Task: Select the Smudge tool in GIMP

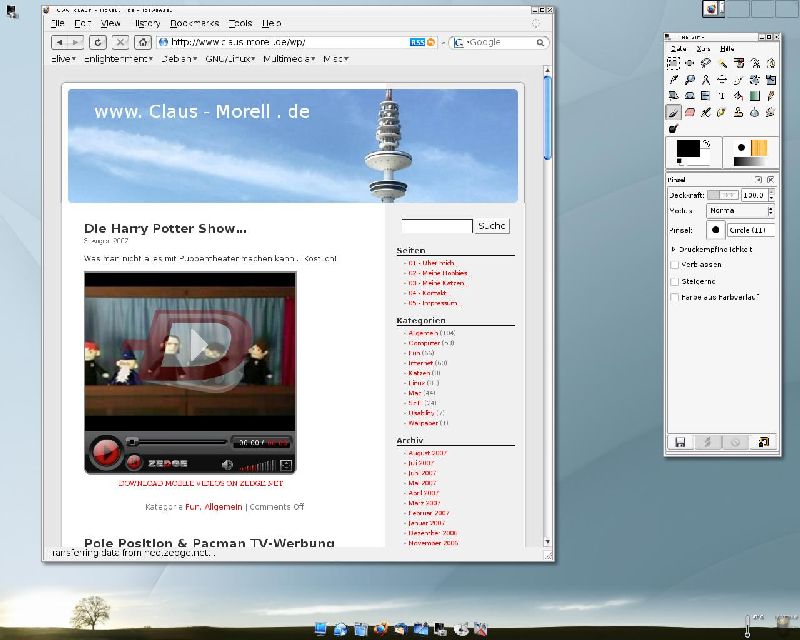Action: pyautogui.click(x=771, y=112)
